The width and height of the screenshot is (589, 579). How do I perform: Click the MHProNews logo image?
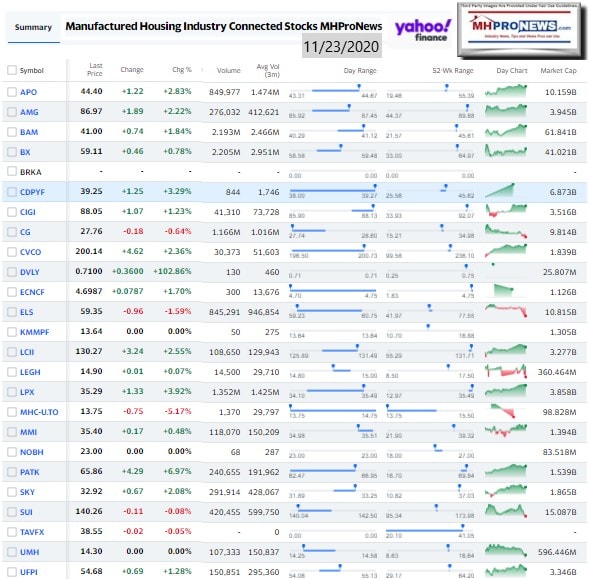click(x=521, y=29)
